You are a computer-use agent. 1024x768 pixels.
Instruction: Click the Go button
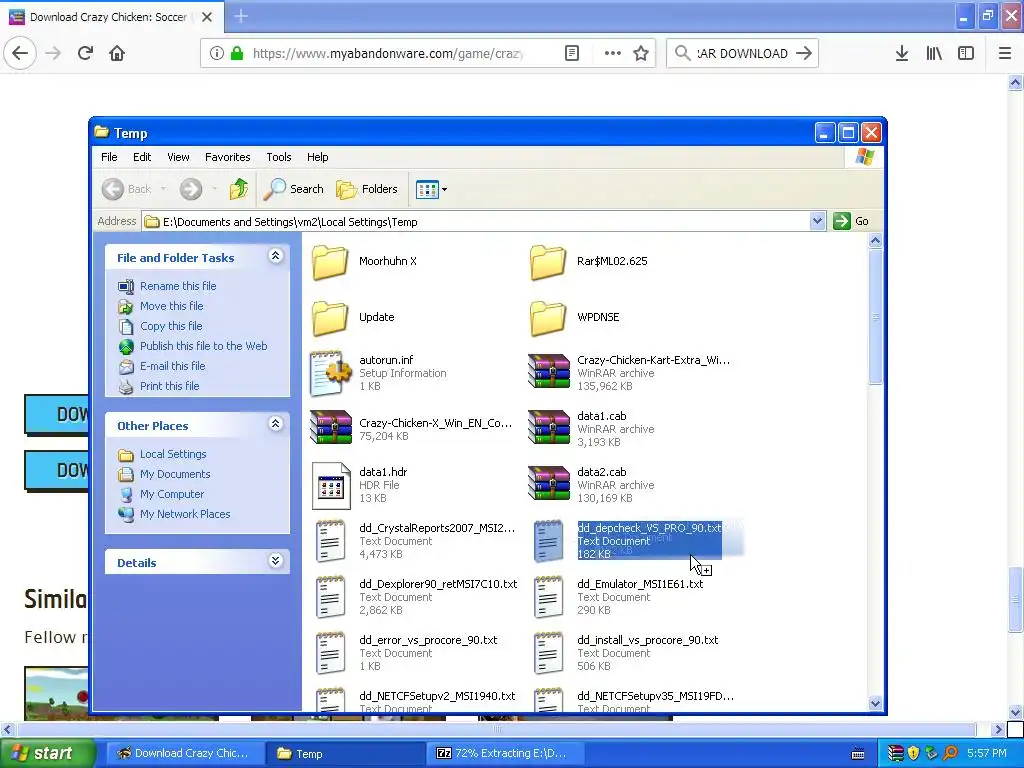852,221
